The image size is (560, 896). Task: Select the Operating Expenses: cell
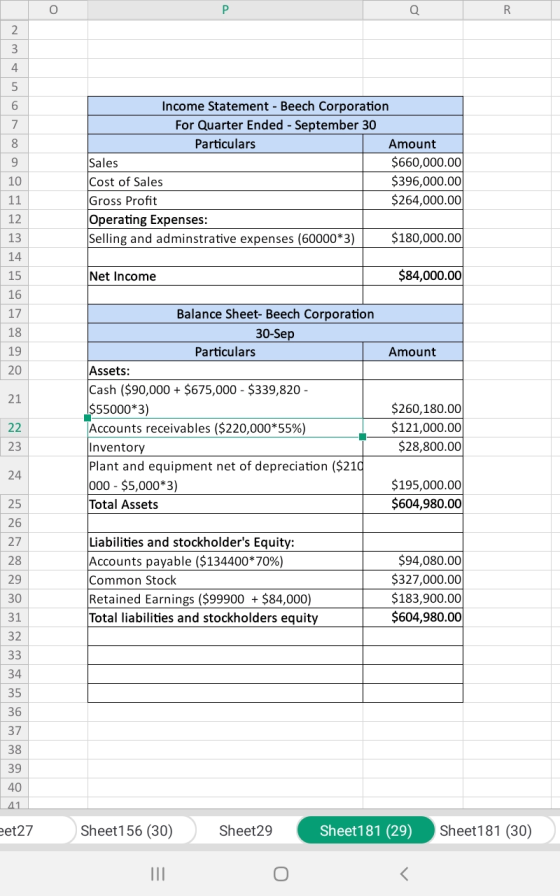tap(225, 219)
